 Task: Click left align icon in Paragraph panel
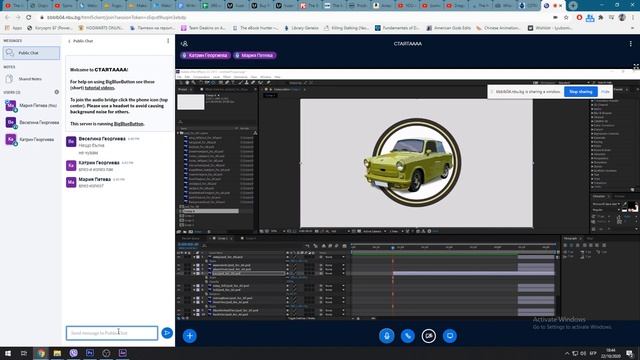tap(565, 245)
